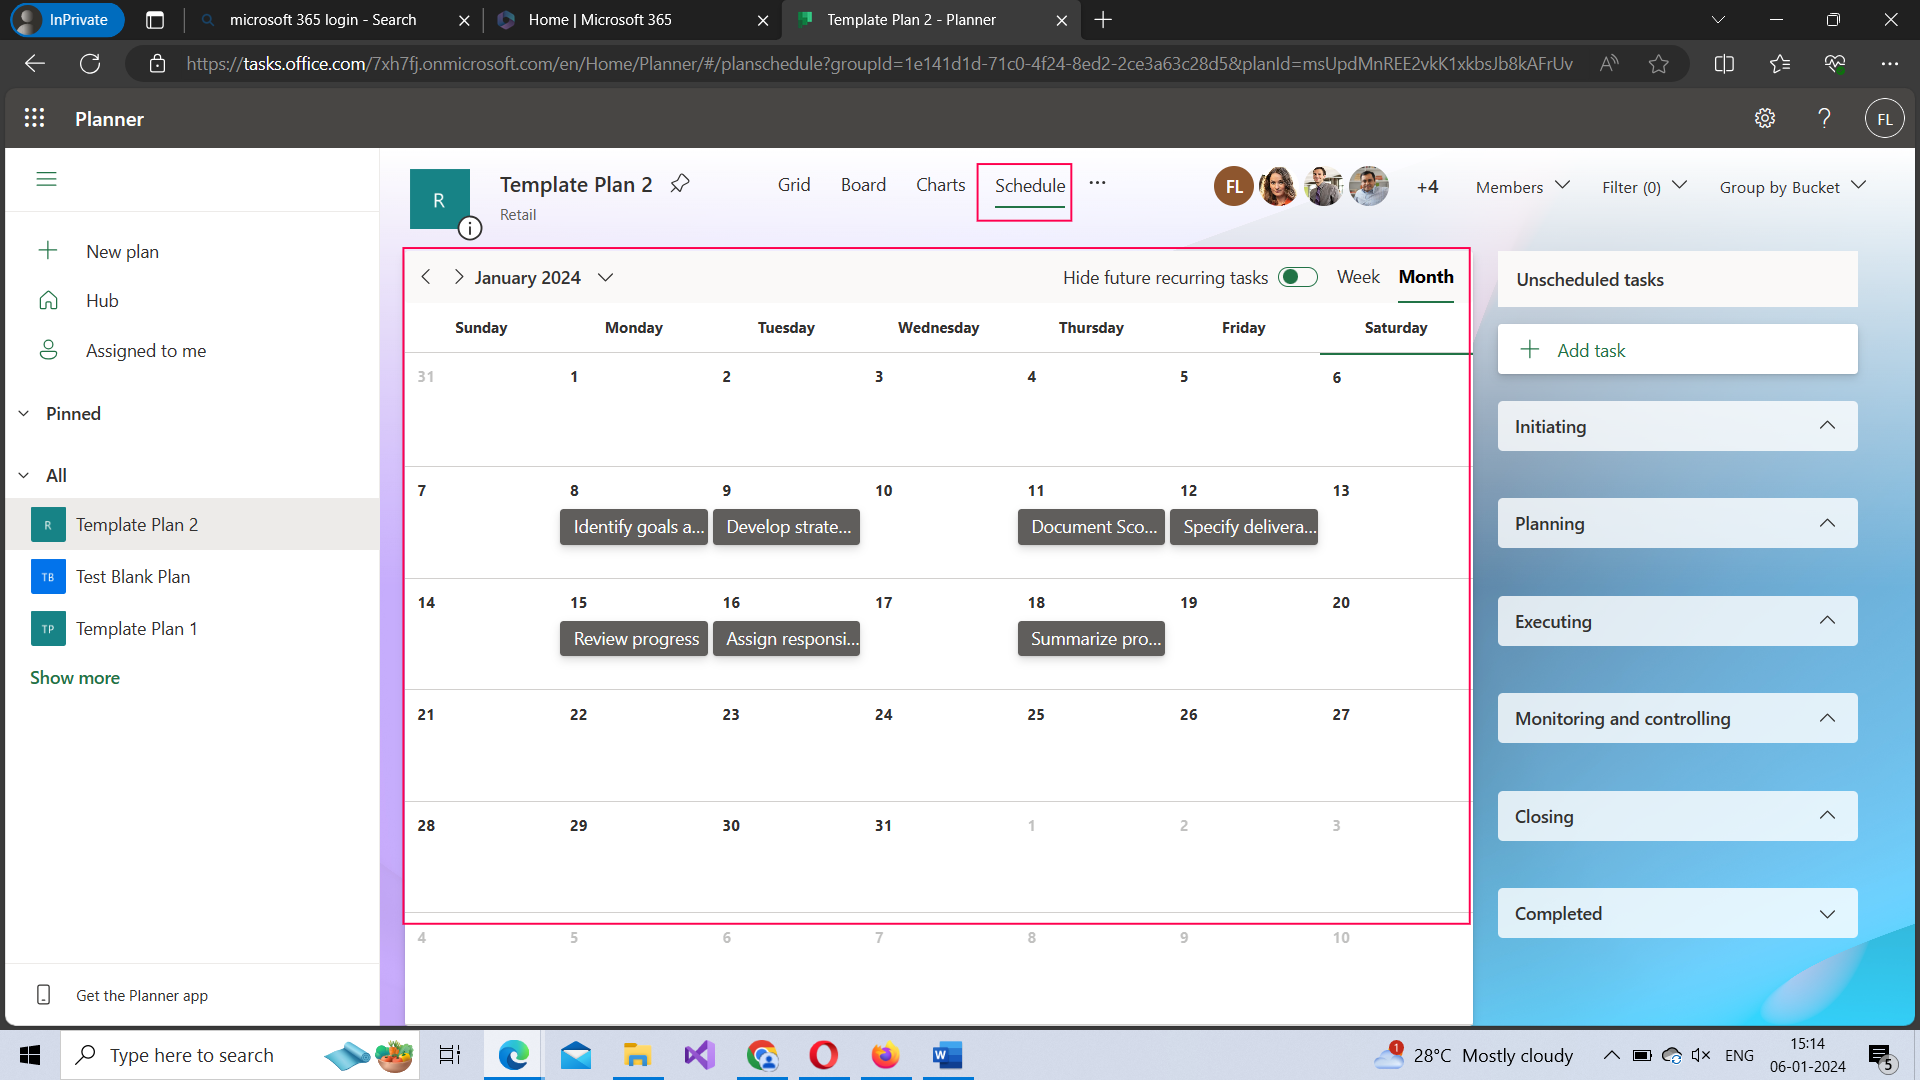The height and width of the screenshot is (1080, 1920).
Task: Open Word from the taskbar
Action: (x=947, y=1055)
